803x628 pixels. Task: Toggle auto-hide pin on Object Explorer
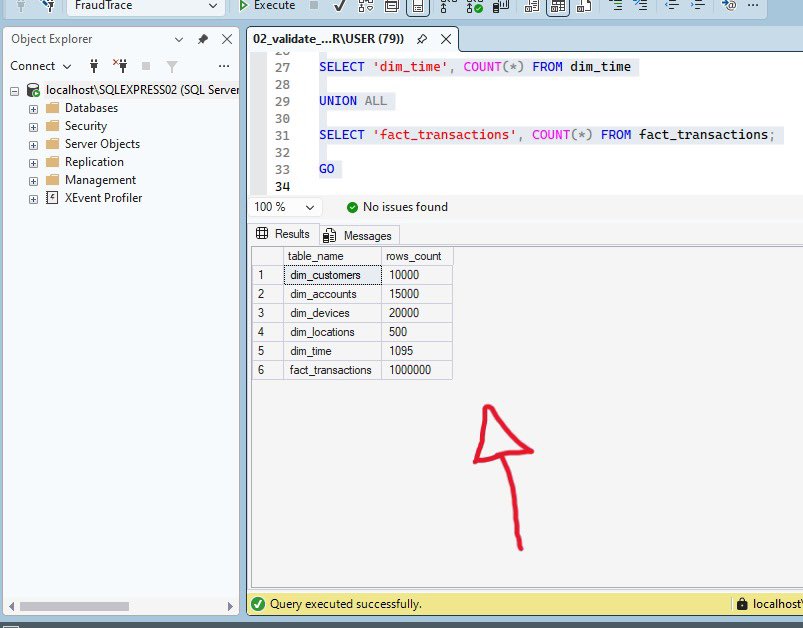pyautogui.click(x=203, y=39)
